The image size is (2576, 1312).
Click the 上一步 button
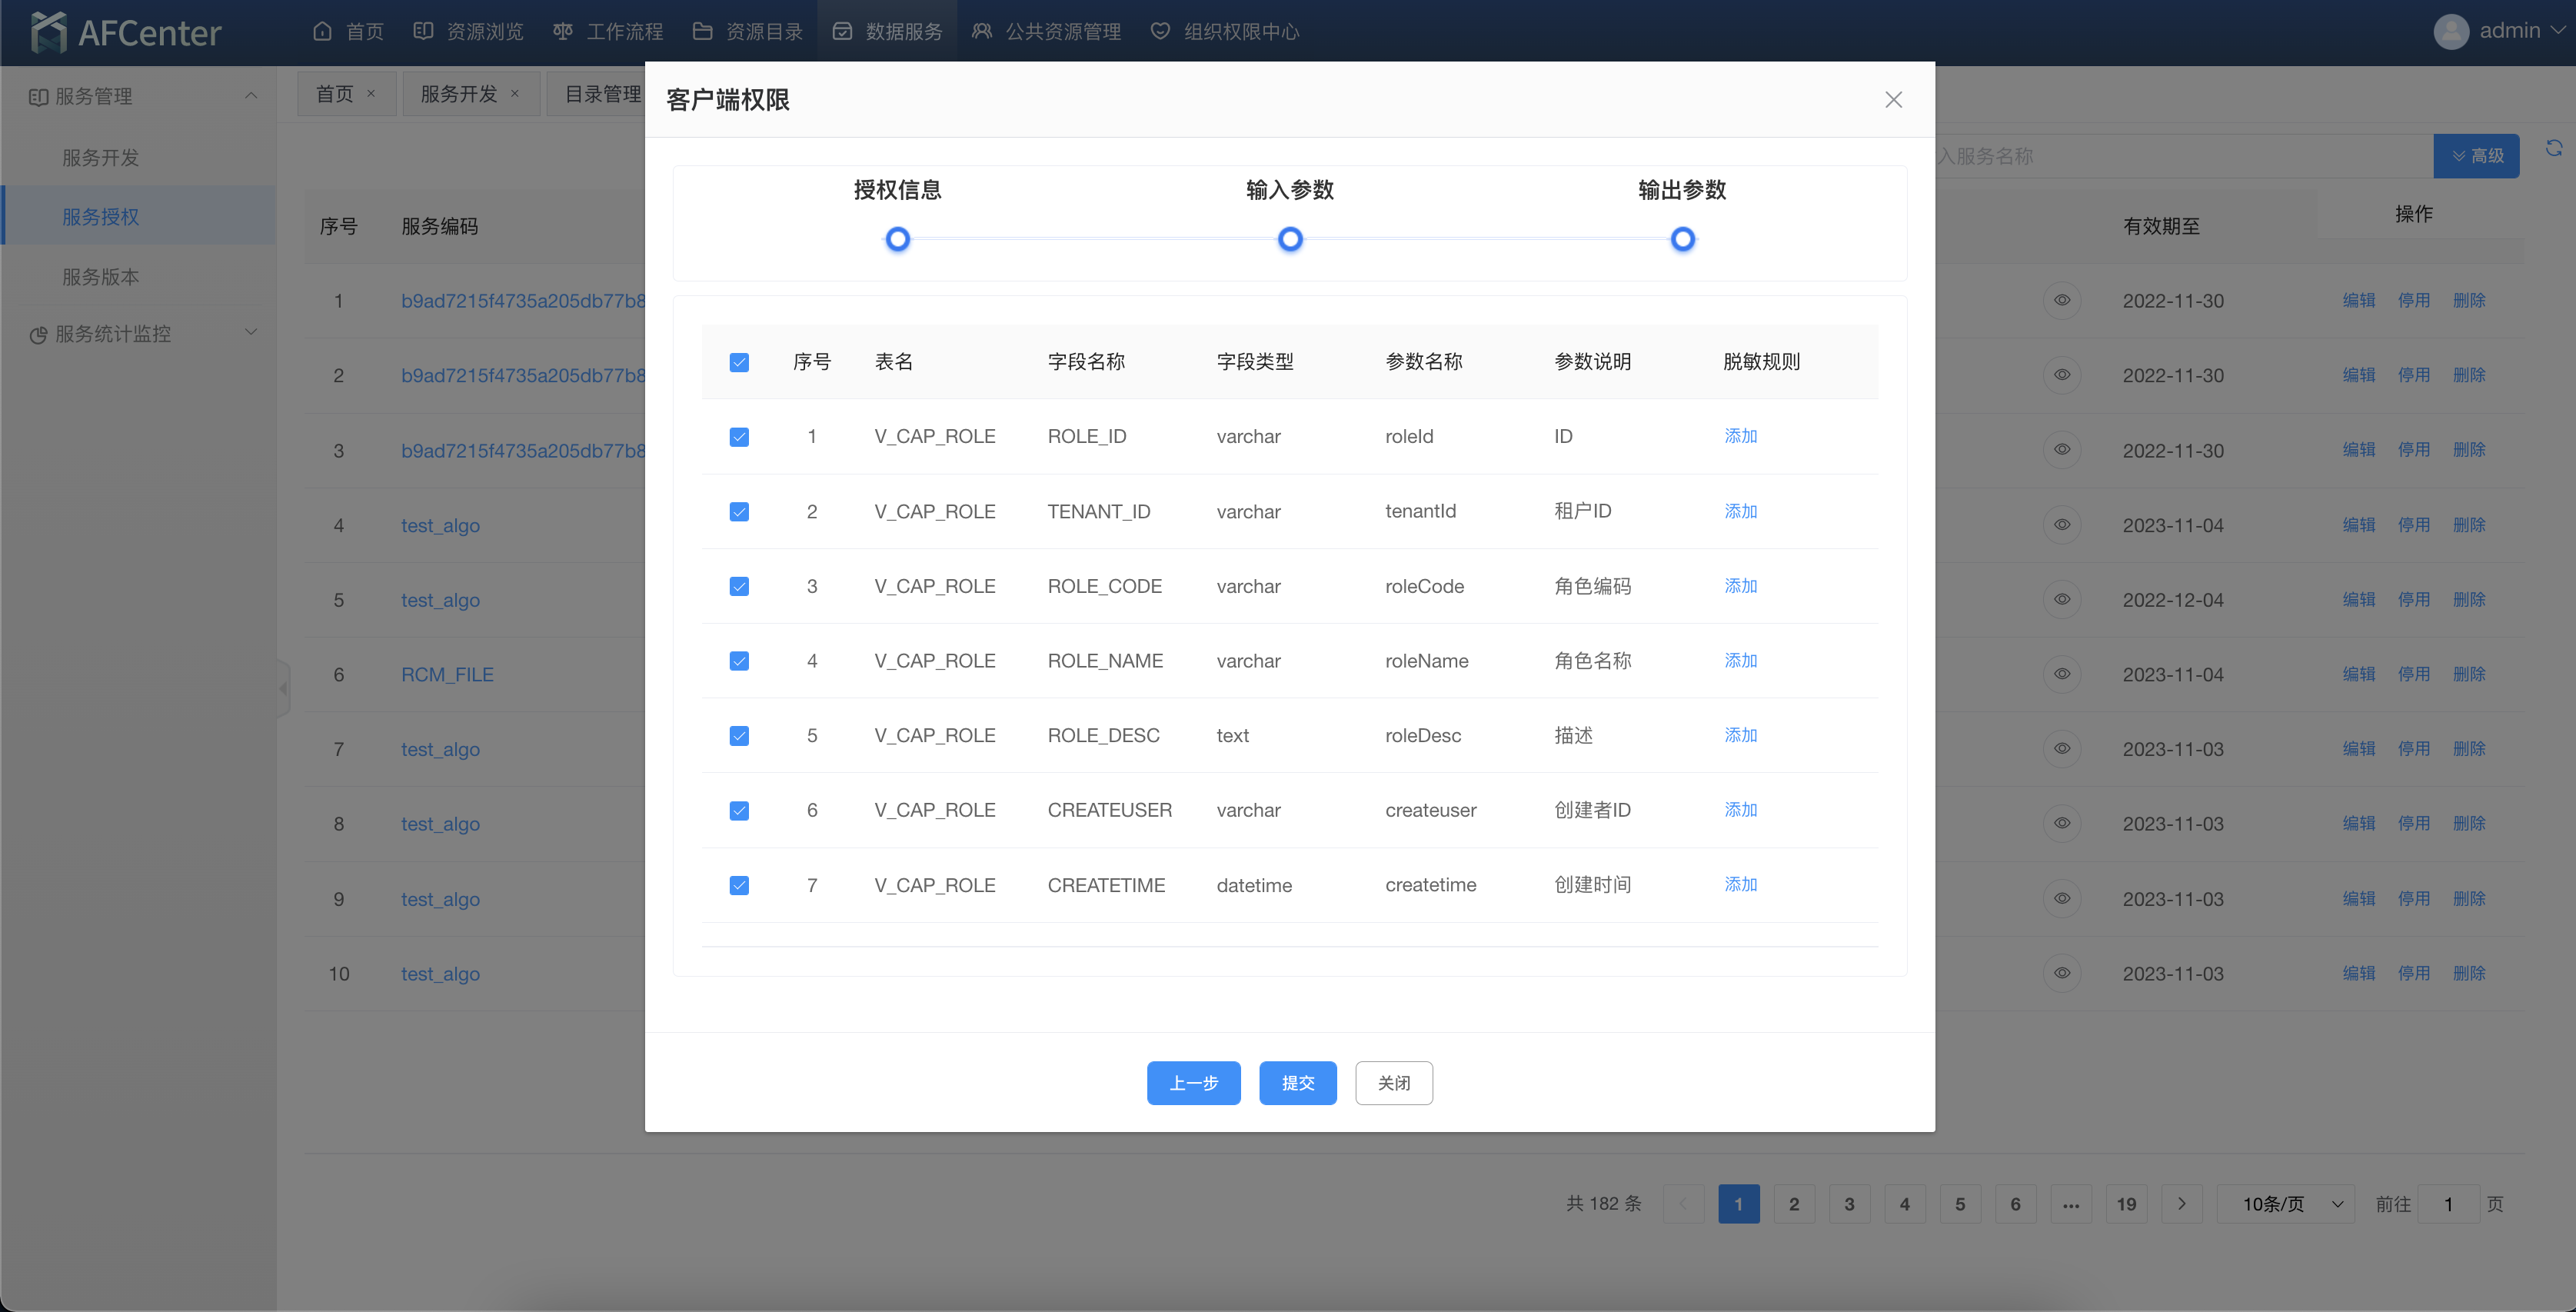tap(1193, 1083)
